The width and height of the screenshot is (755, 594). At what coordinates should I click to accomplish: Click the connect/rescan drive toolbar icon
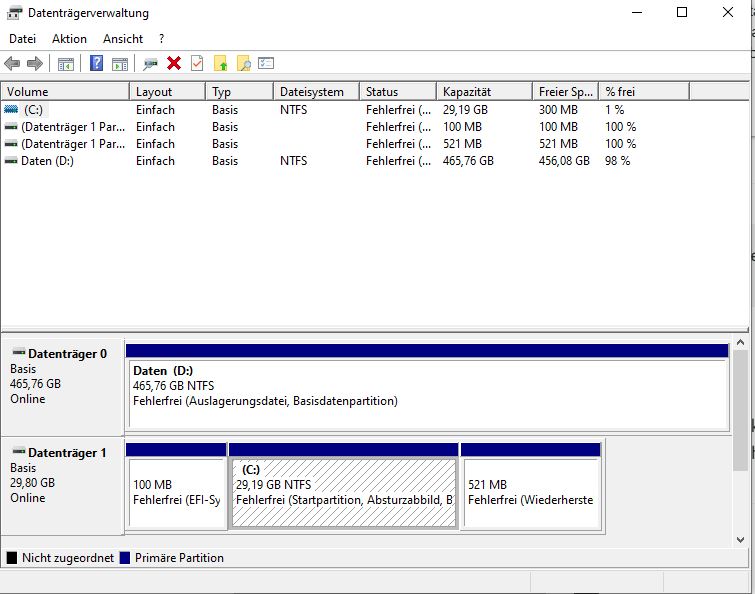tap(150, 64)
